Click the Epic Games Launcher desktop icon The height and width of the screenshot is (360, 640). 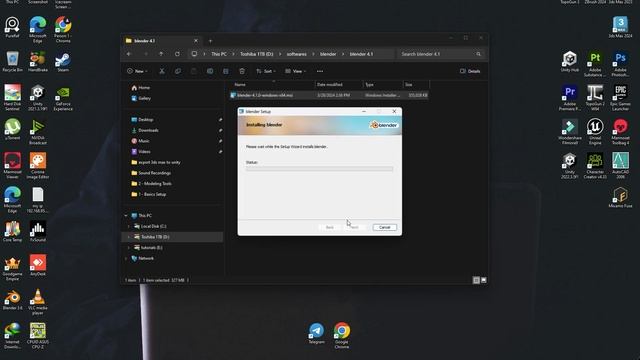[x=620, y=98]
